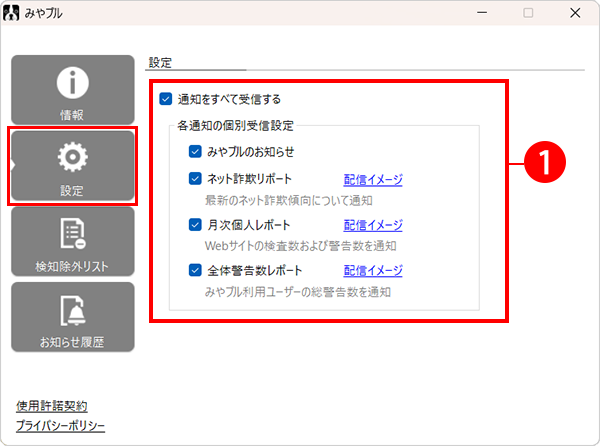Toggle 通知をすべて受信する checkbox
This screenshot has width=600, height=446.
tap(165, 99)
